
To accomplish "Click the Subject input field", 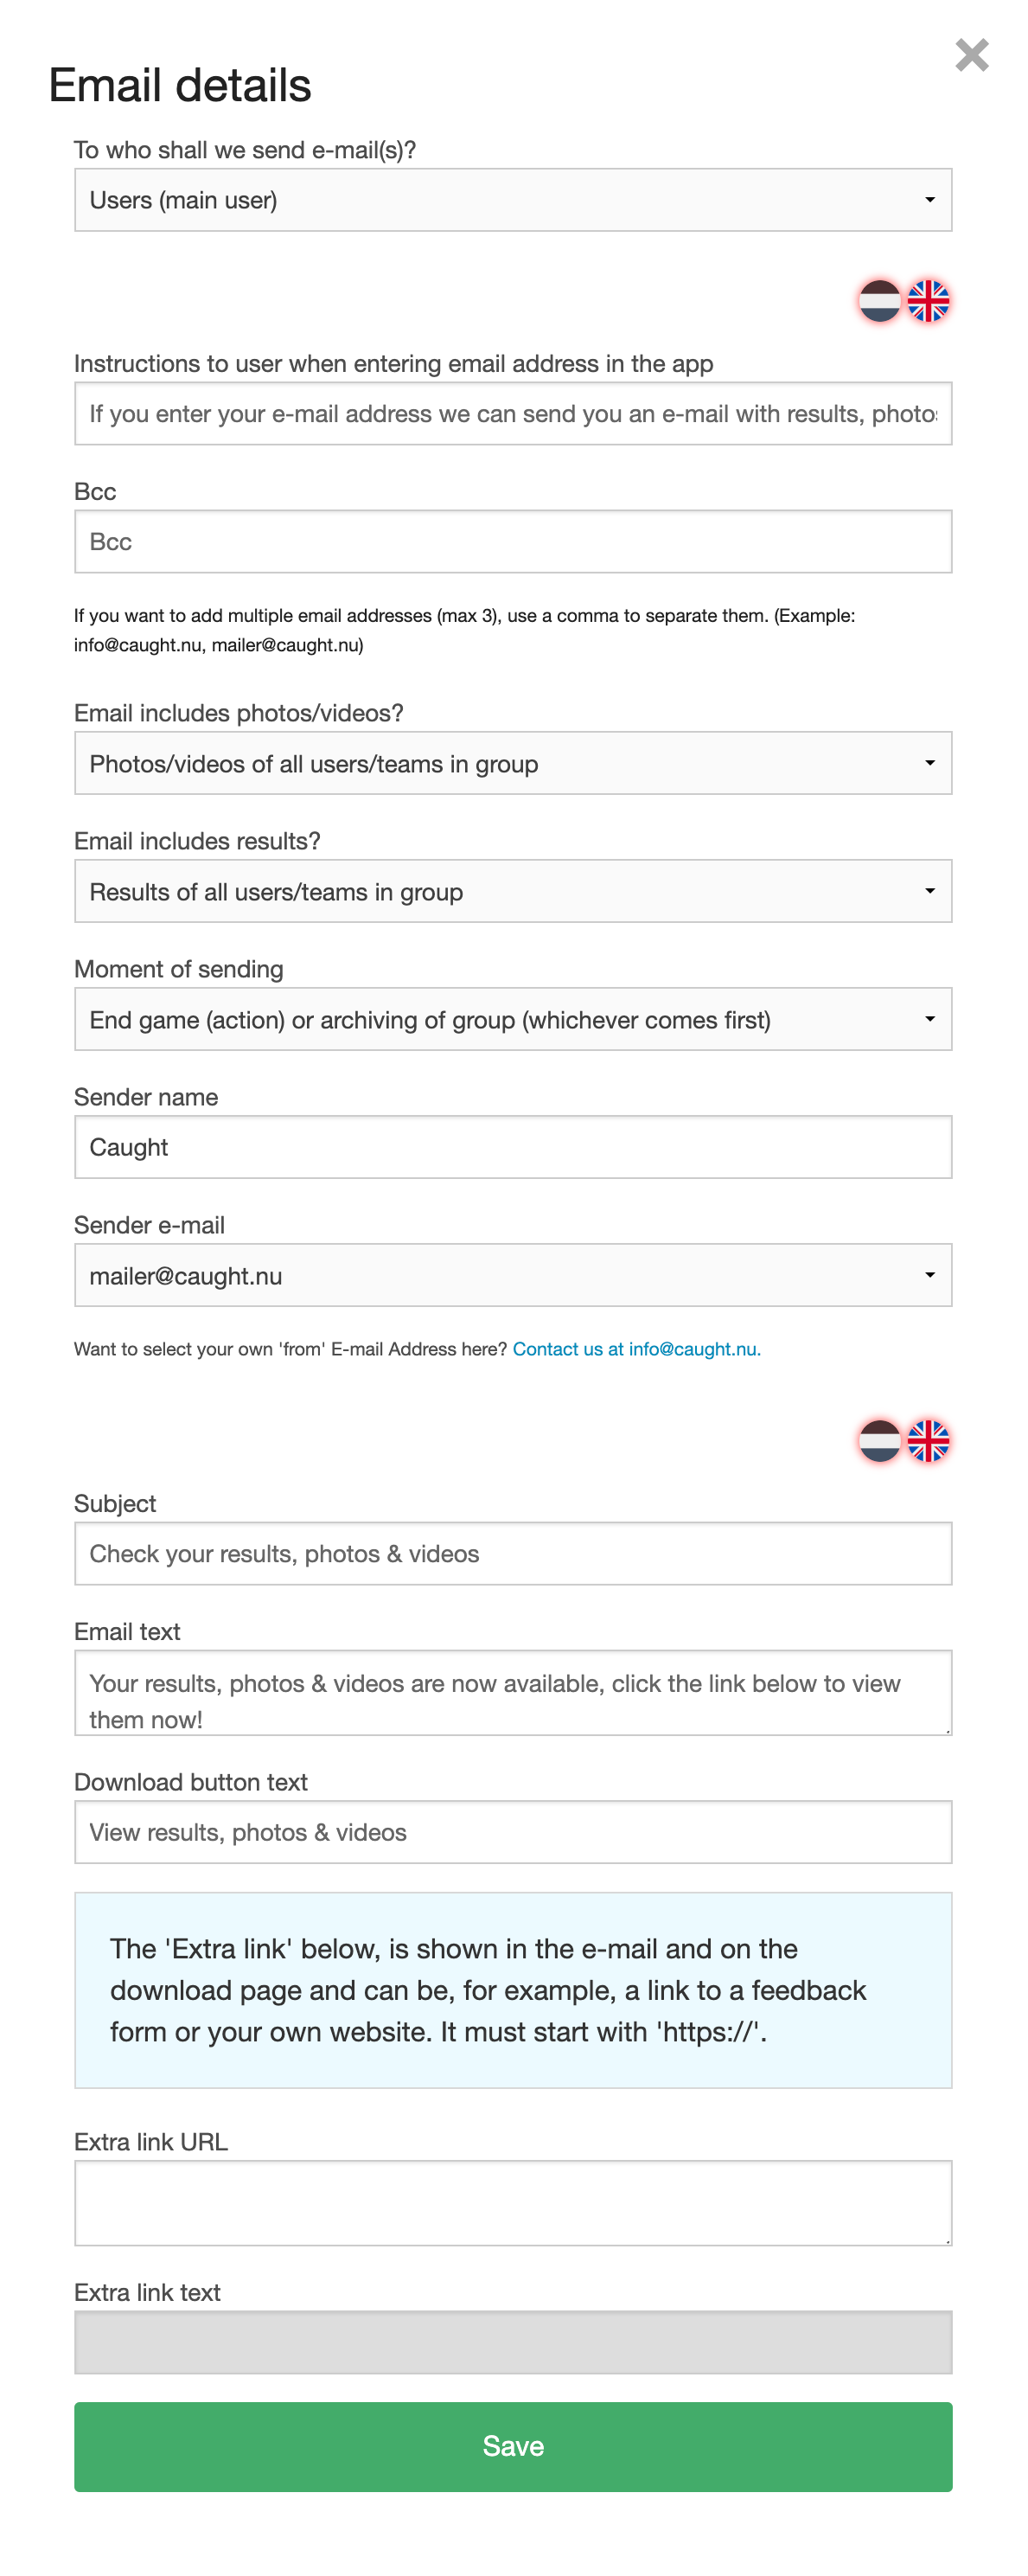I will (x=513, y=1553).
